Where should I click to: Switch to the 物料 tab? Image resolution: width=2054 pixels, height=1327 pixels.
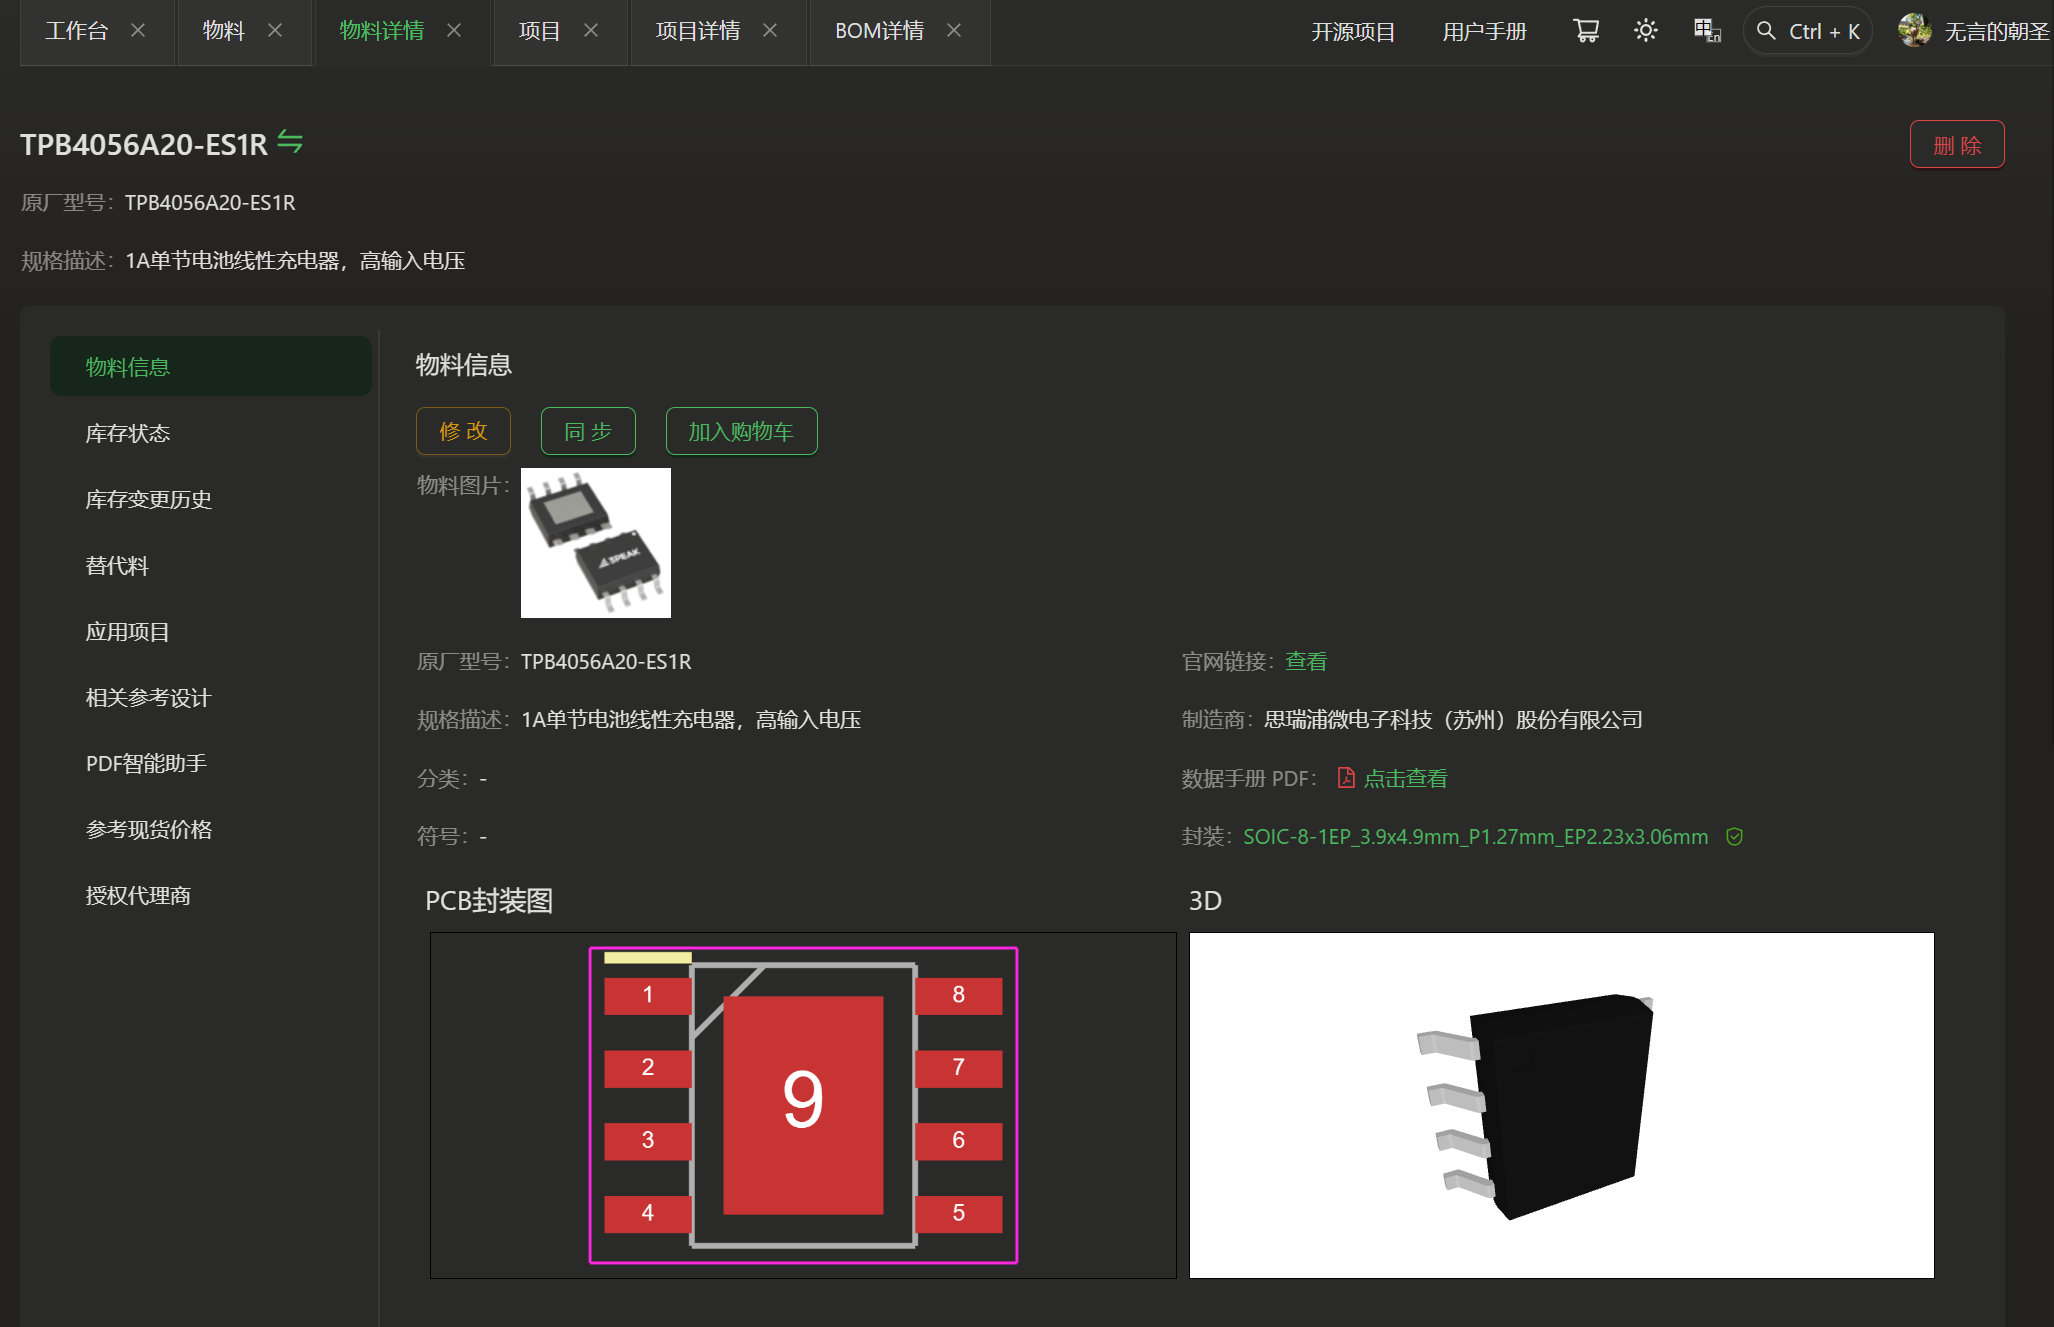pos(223,31)
